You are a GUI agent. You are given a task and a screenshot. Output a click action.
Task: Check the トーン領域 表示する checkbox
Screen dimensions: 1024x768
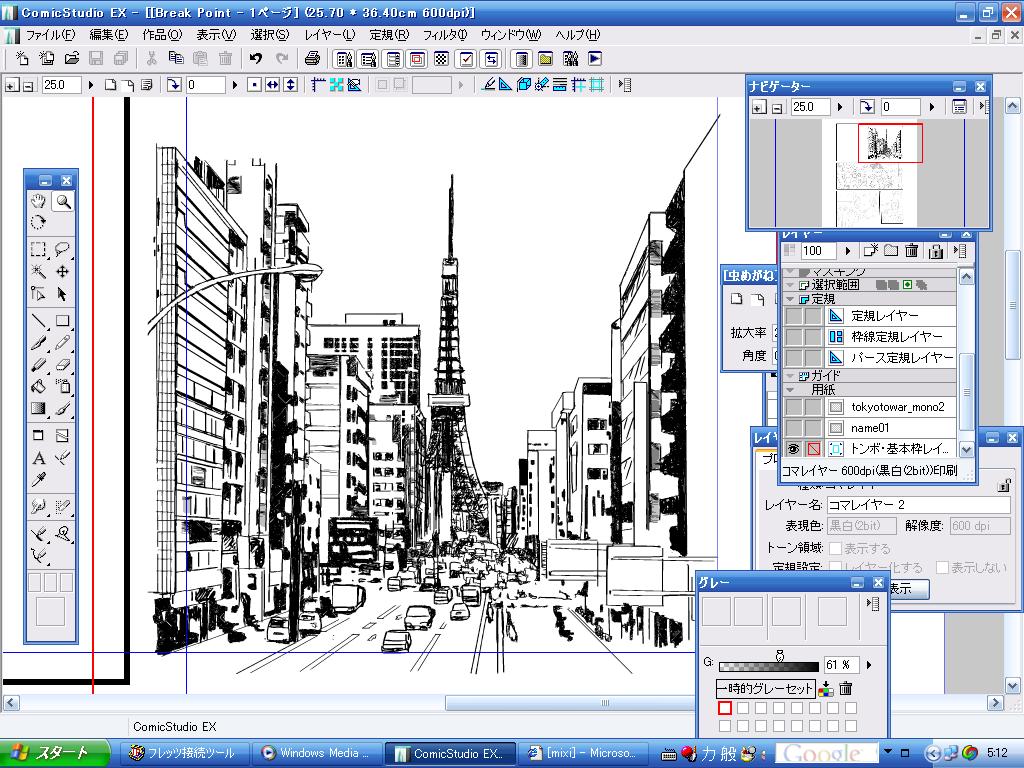[x=835, y=548]
